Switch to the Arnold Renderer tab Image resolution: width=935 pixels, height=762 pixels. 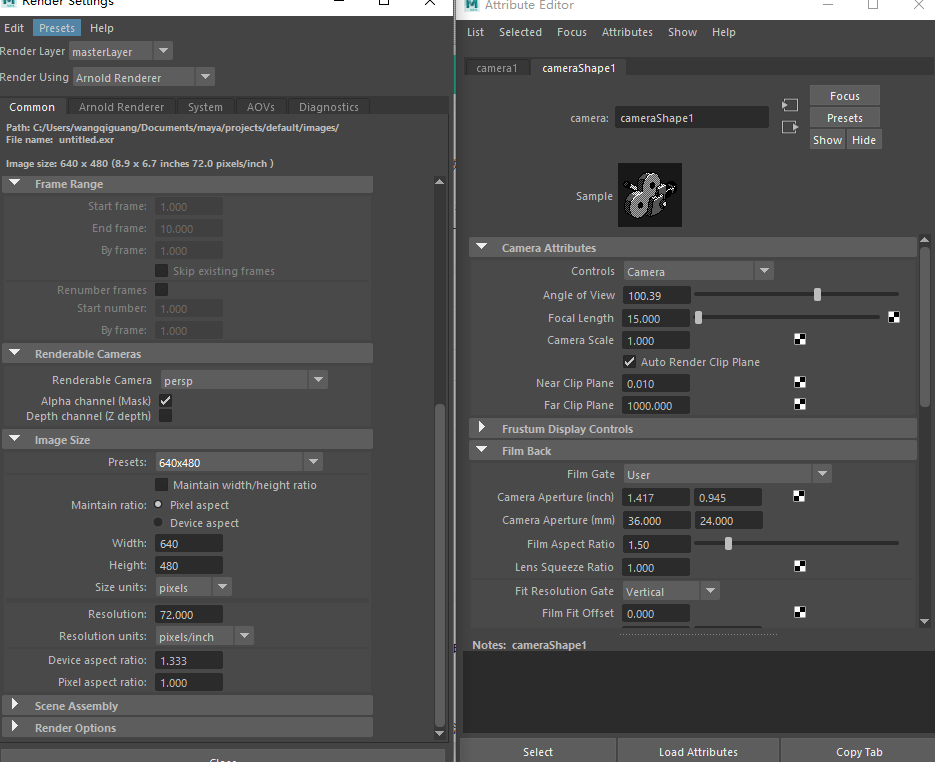tap(121, 107)
